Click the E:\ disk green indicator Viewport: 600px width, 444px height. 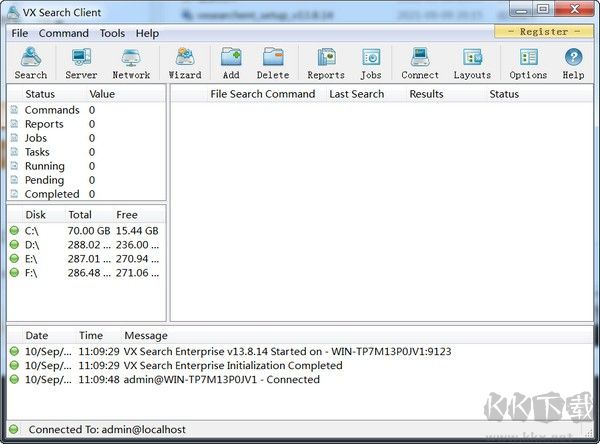pyautogui.click(x=14, y=259)
